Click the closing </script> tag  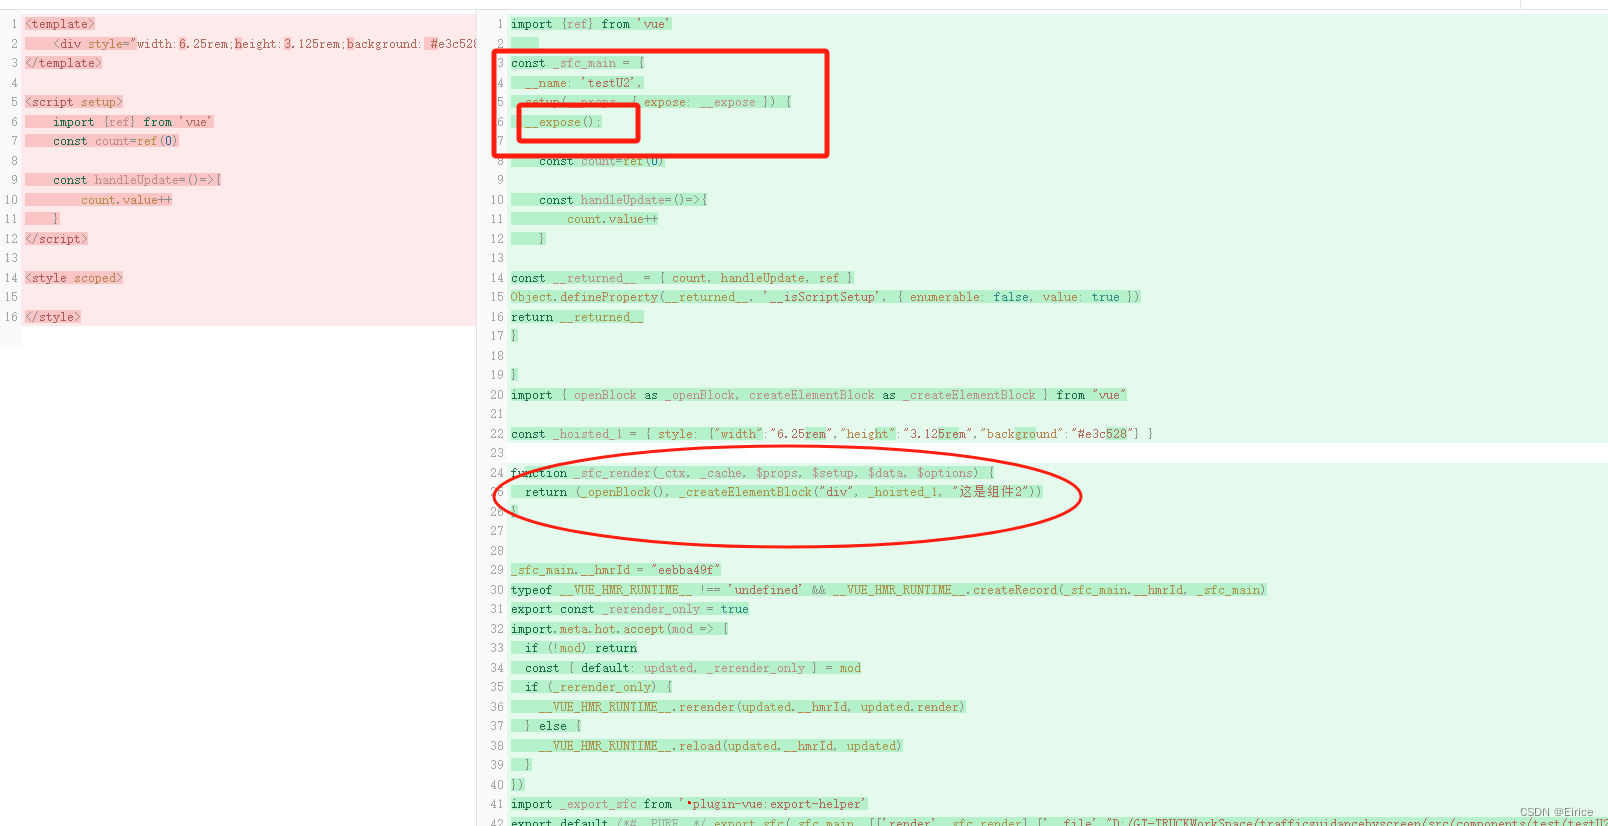pos(56,239)
